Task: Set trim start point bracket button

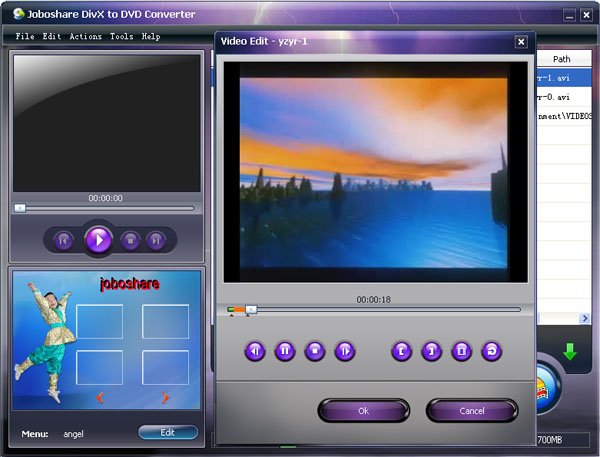Action: (401, 351)
